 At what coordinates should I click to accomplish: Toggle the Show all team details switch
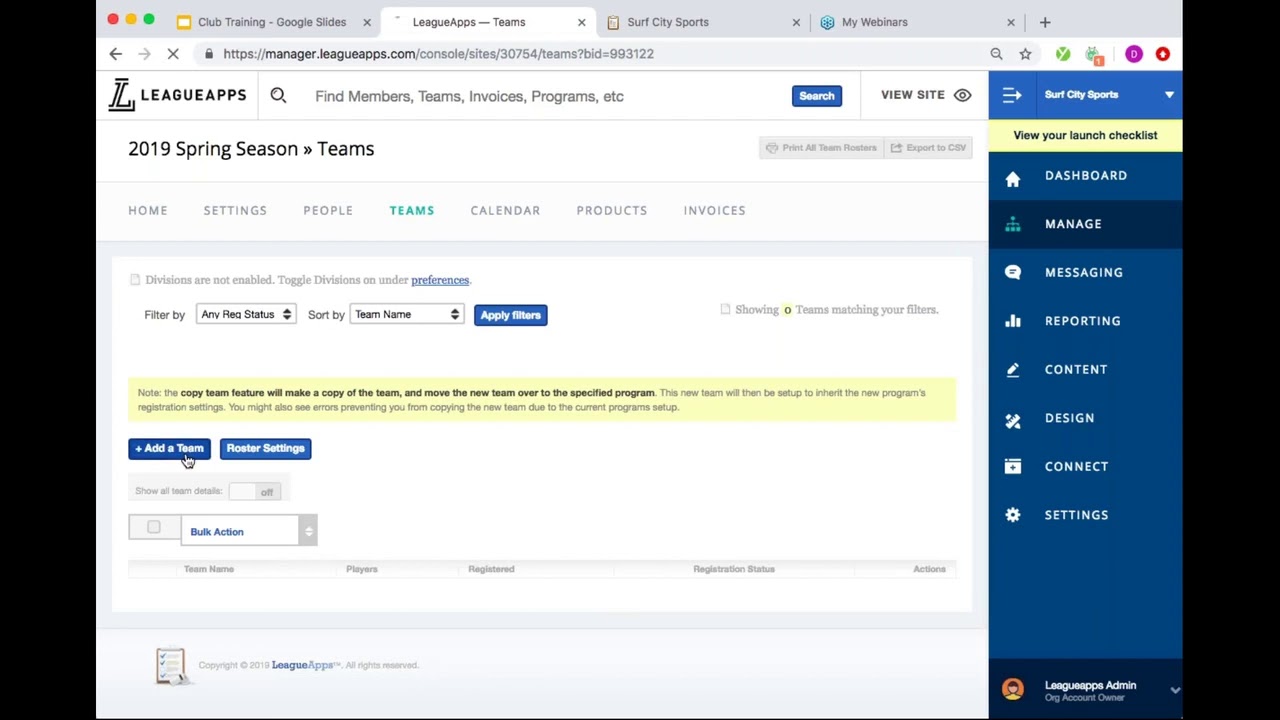(255, 491)
